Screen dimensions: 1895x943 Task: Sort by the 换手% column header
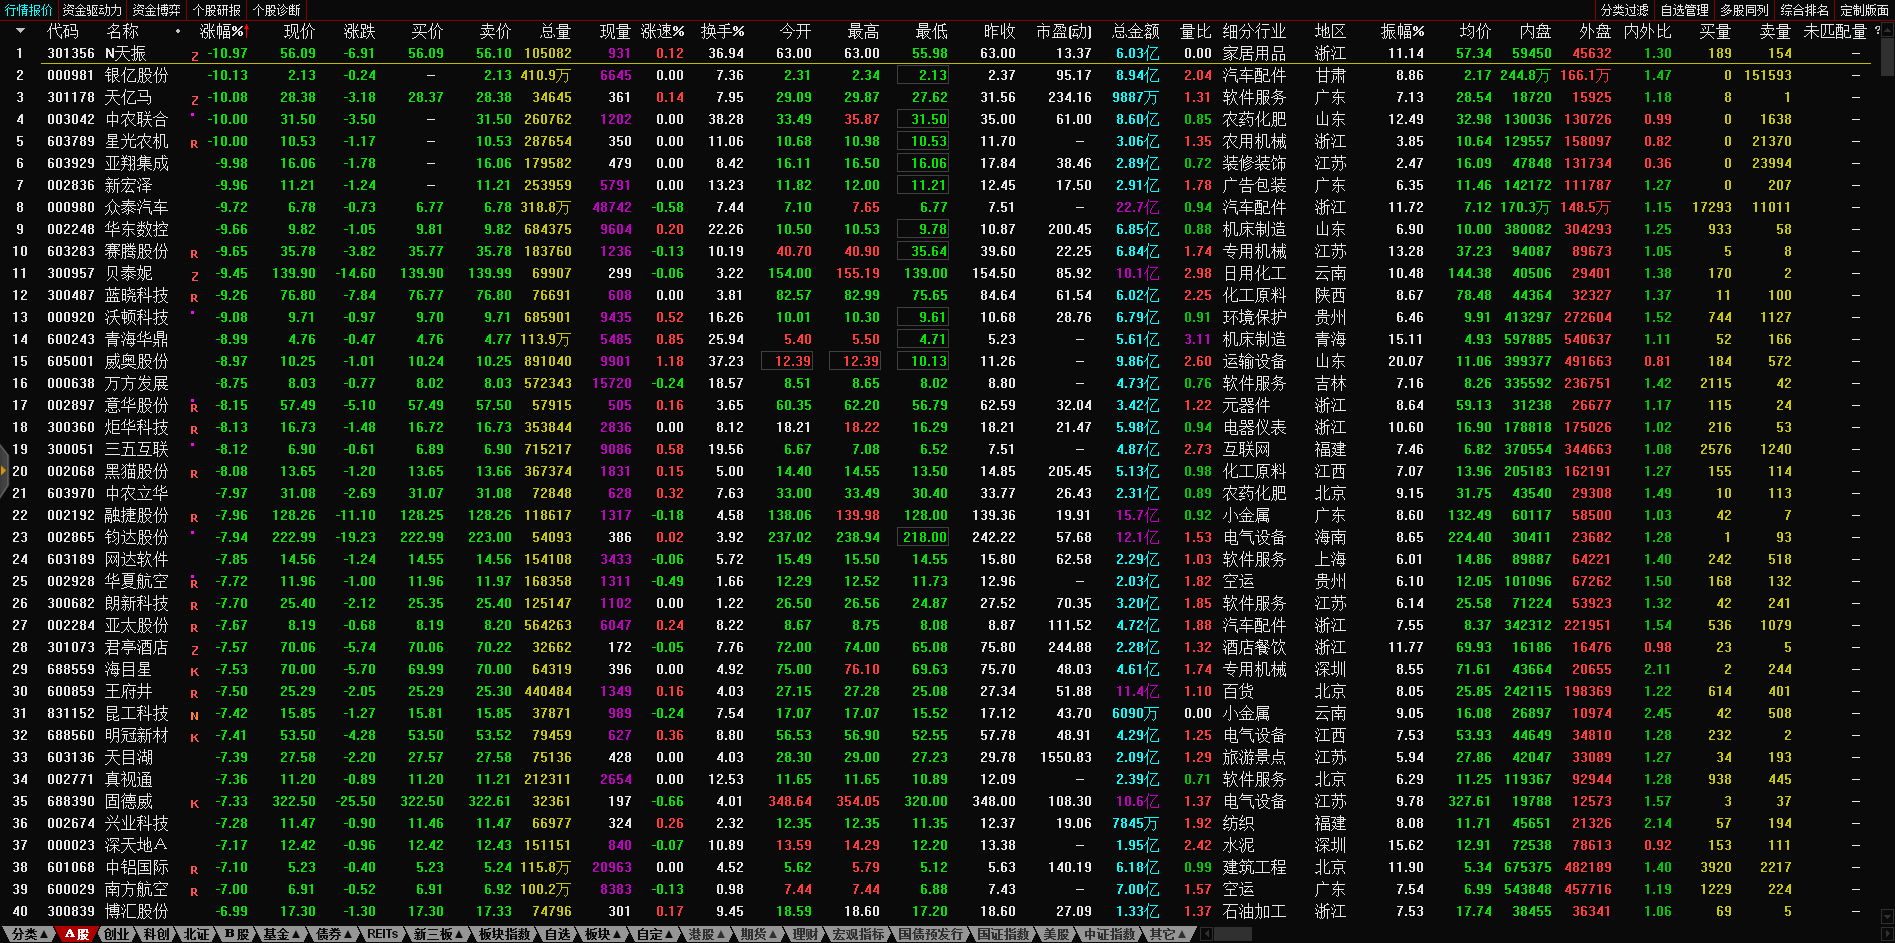722,31
